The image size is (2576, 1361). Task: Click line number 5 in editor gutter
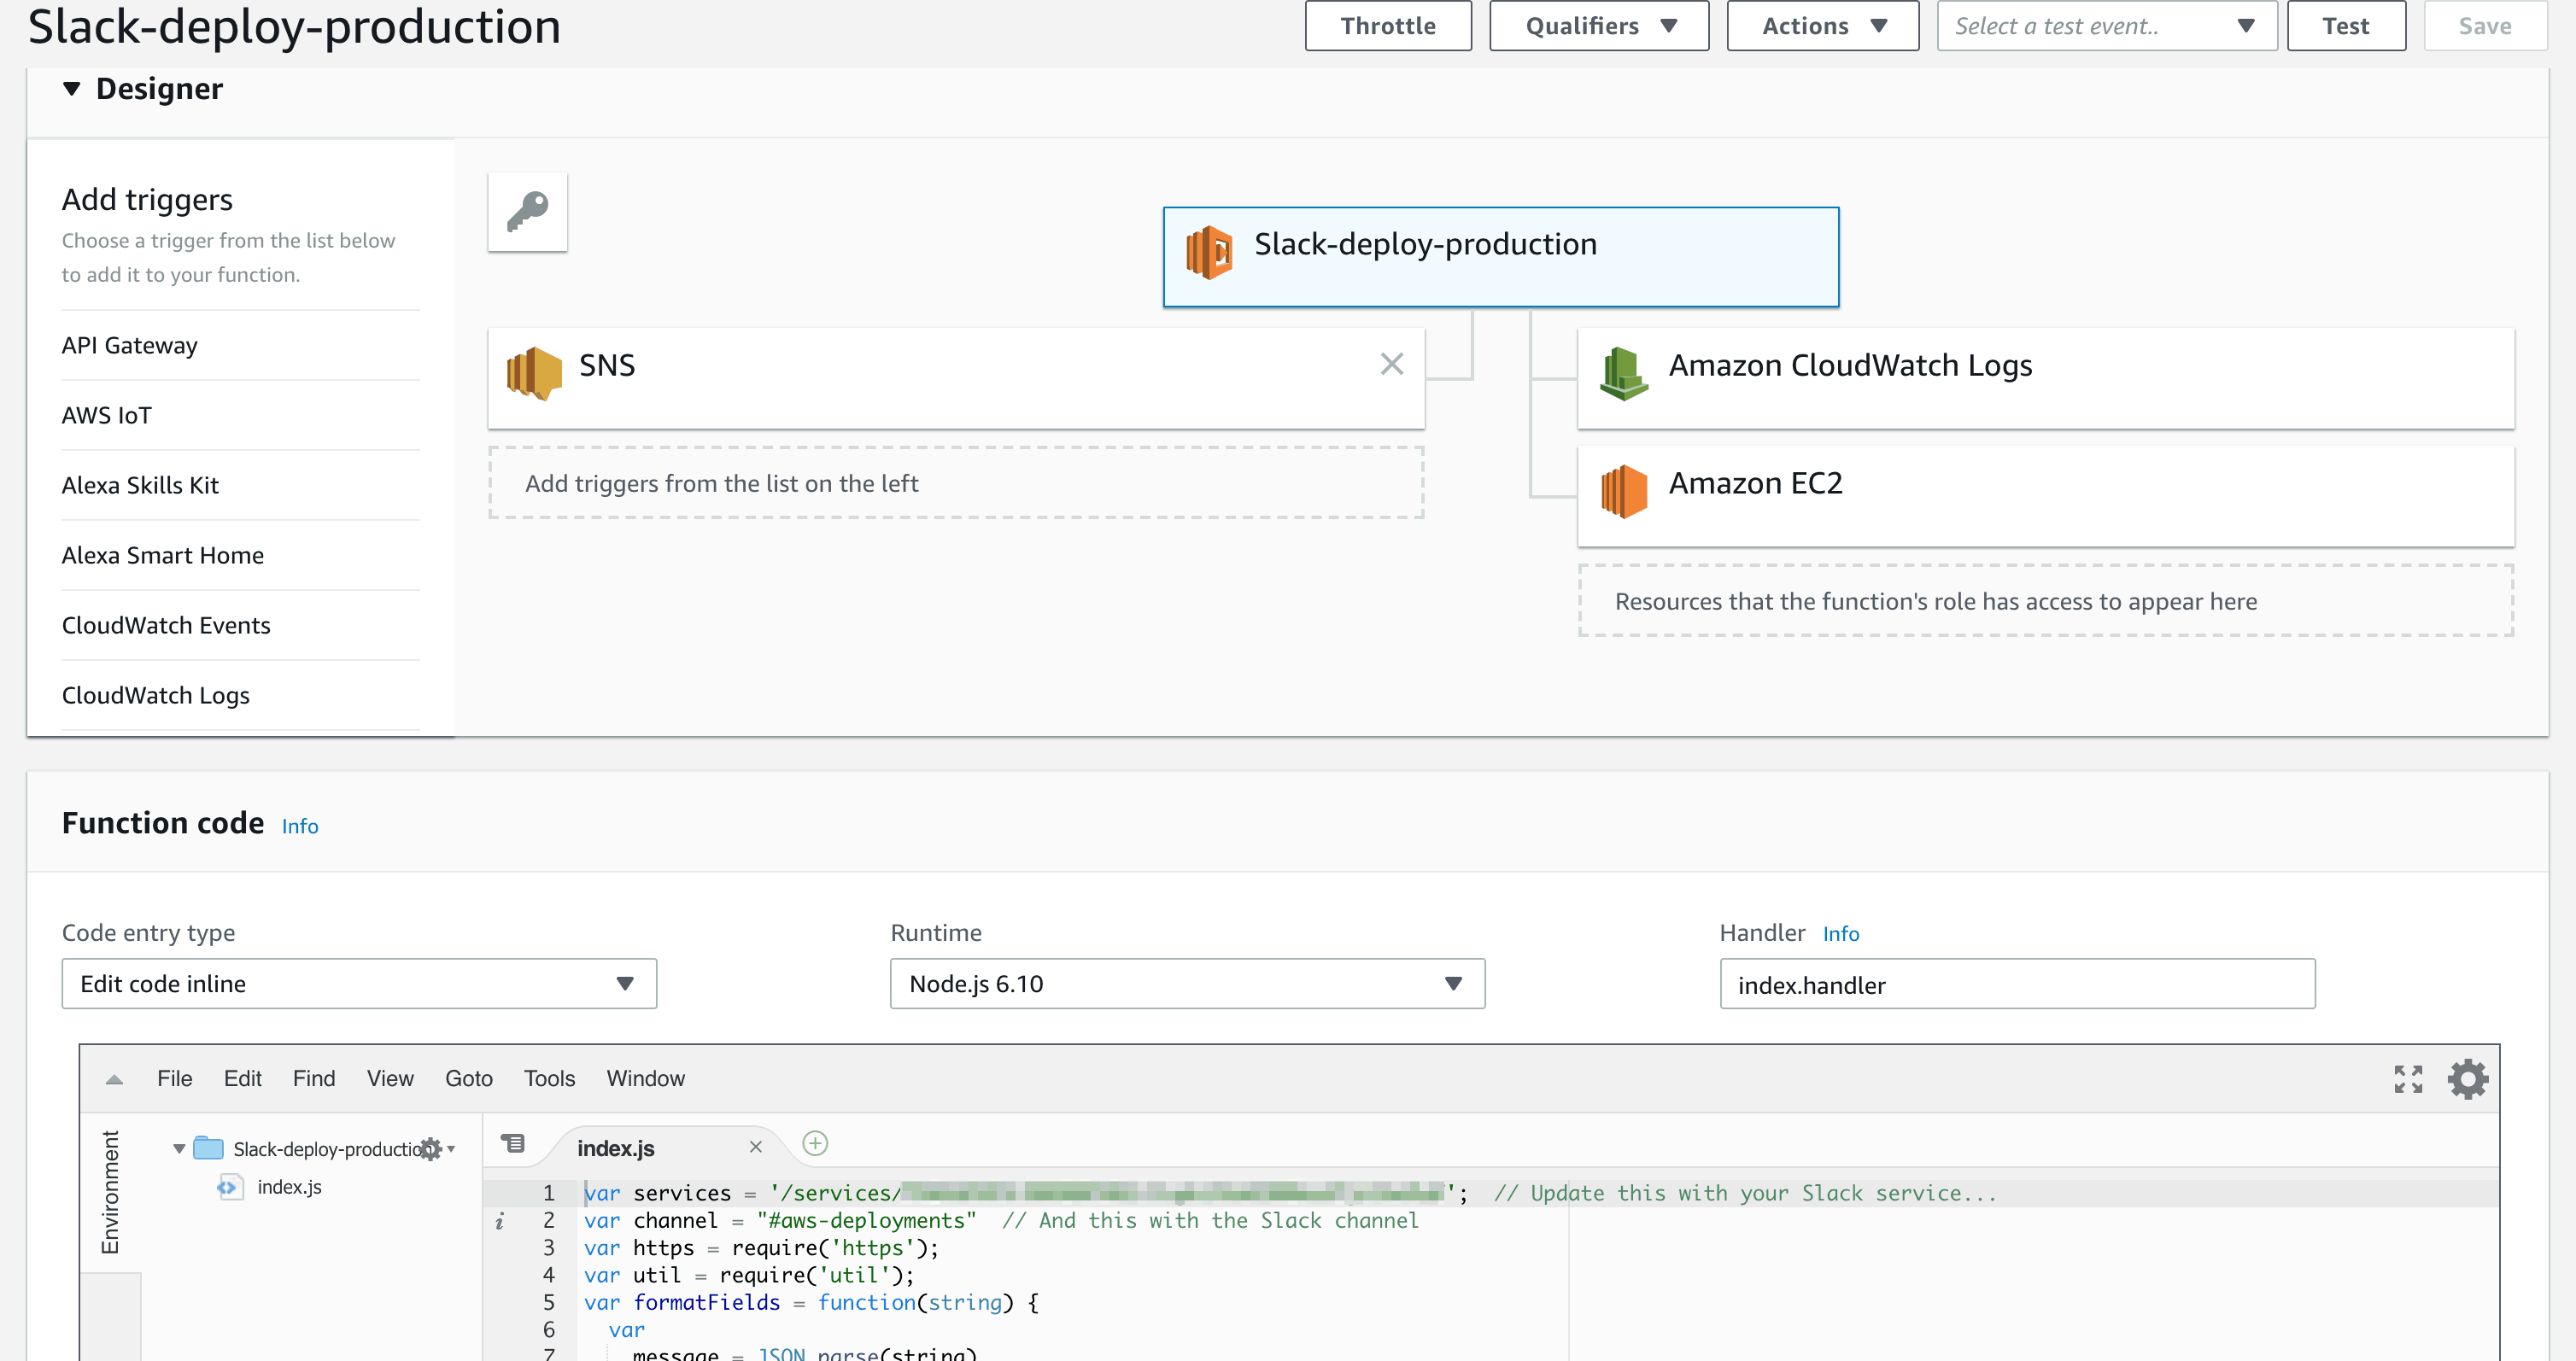click(548, 1302)
